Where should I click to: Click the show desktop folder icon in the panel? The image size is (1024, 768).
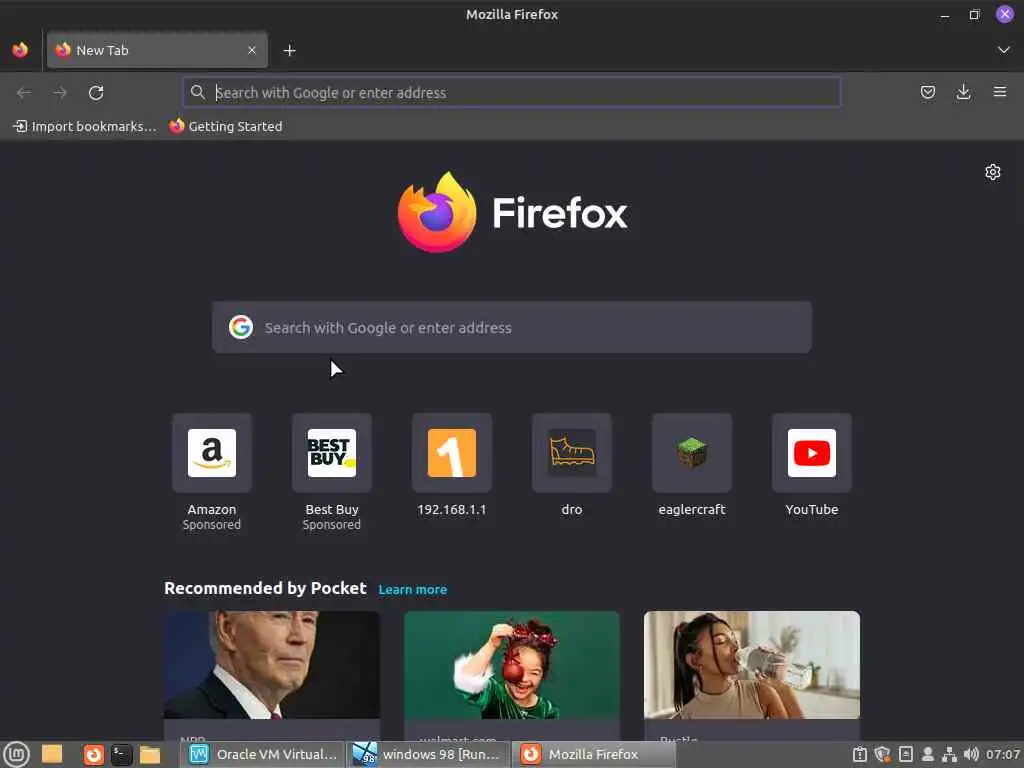tap(52, 754)
